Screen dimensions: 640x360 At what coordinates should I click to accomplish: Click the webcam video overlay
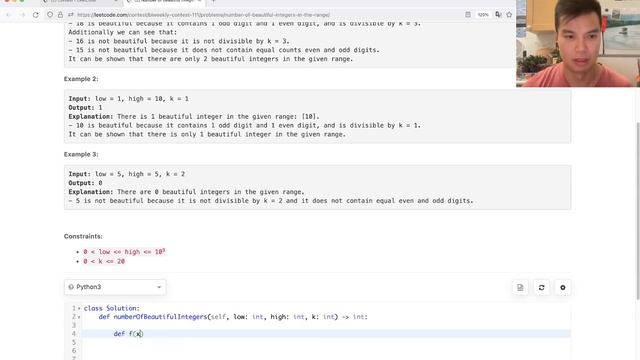coord(578,43)
